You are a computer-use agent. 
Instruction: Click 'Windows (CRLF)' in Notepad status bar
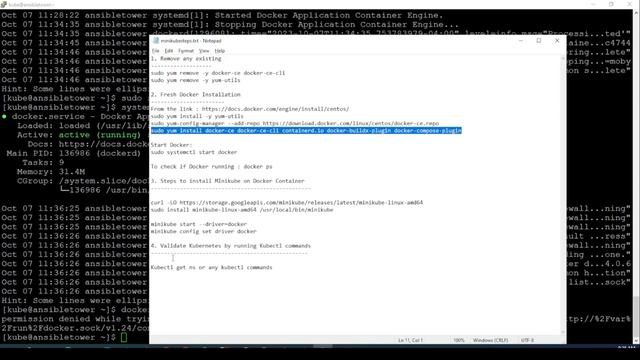click(490, 340)
